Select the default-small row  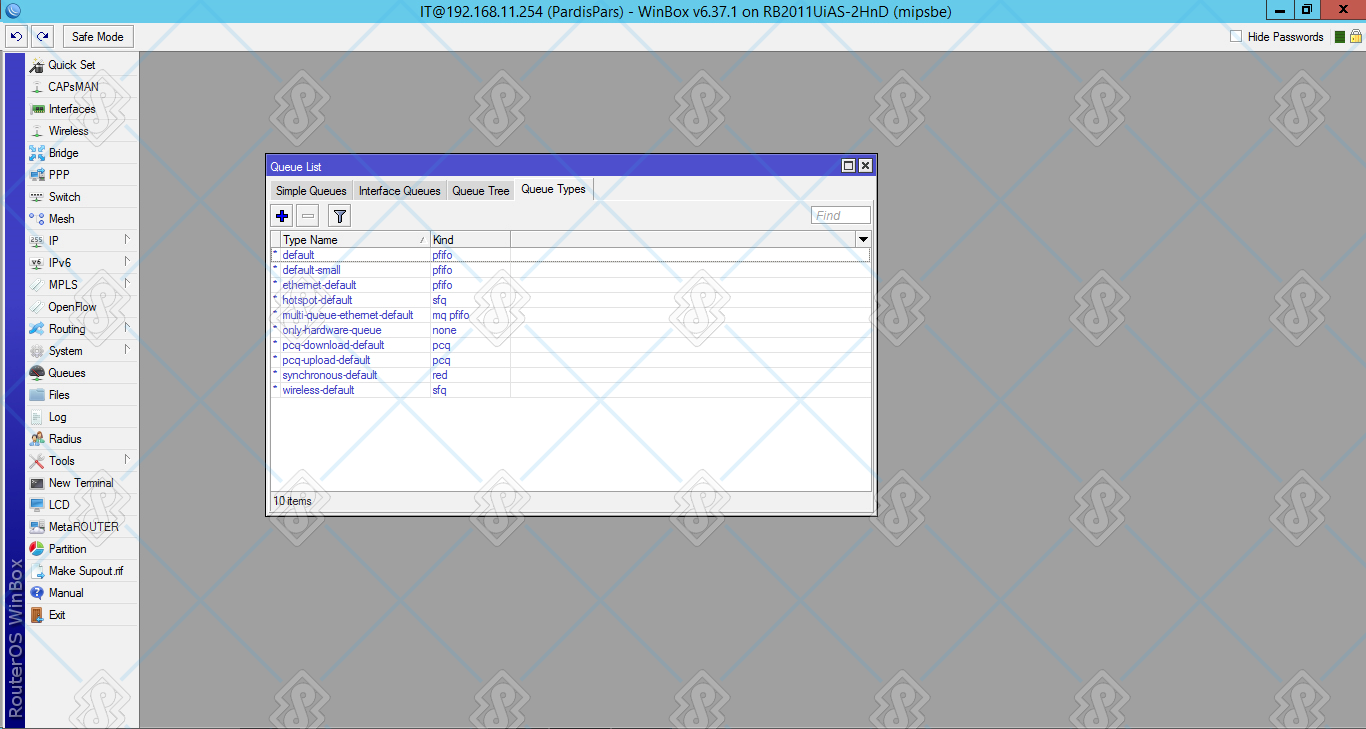point(570,270)
